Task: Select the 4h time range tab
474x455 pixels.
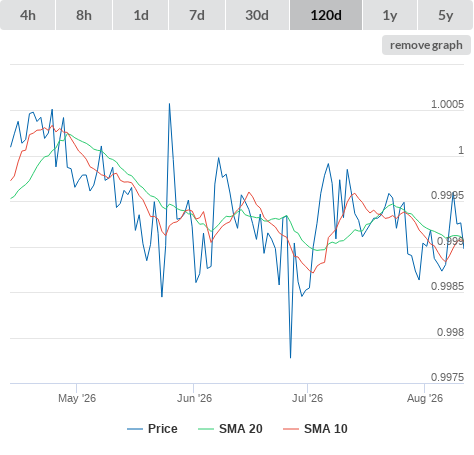Action: [28, 15]
